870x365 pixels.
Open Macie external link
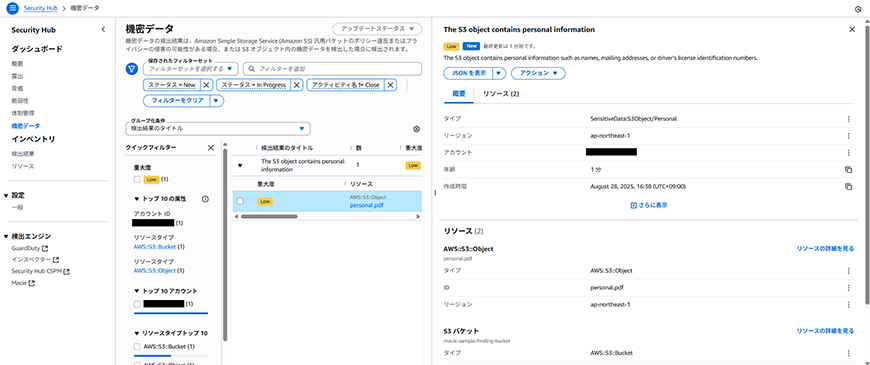23,283
